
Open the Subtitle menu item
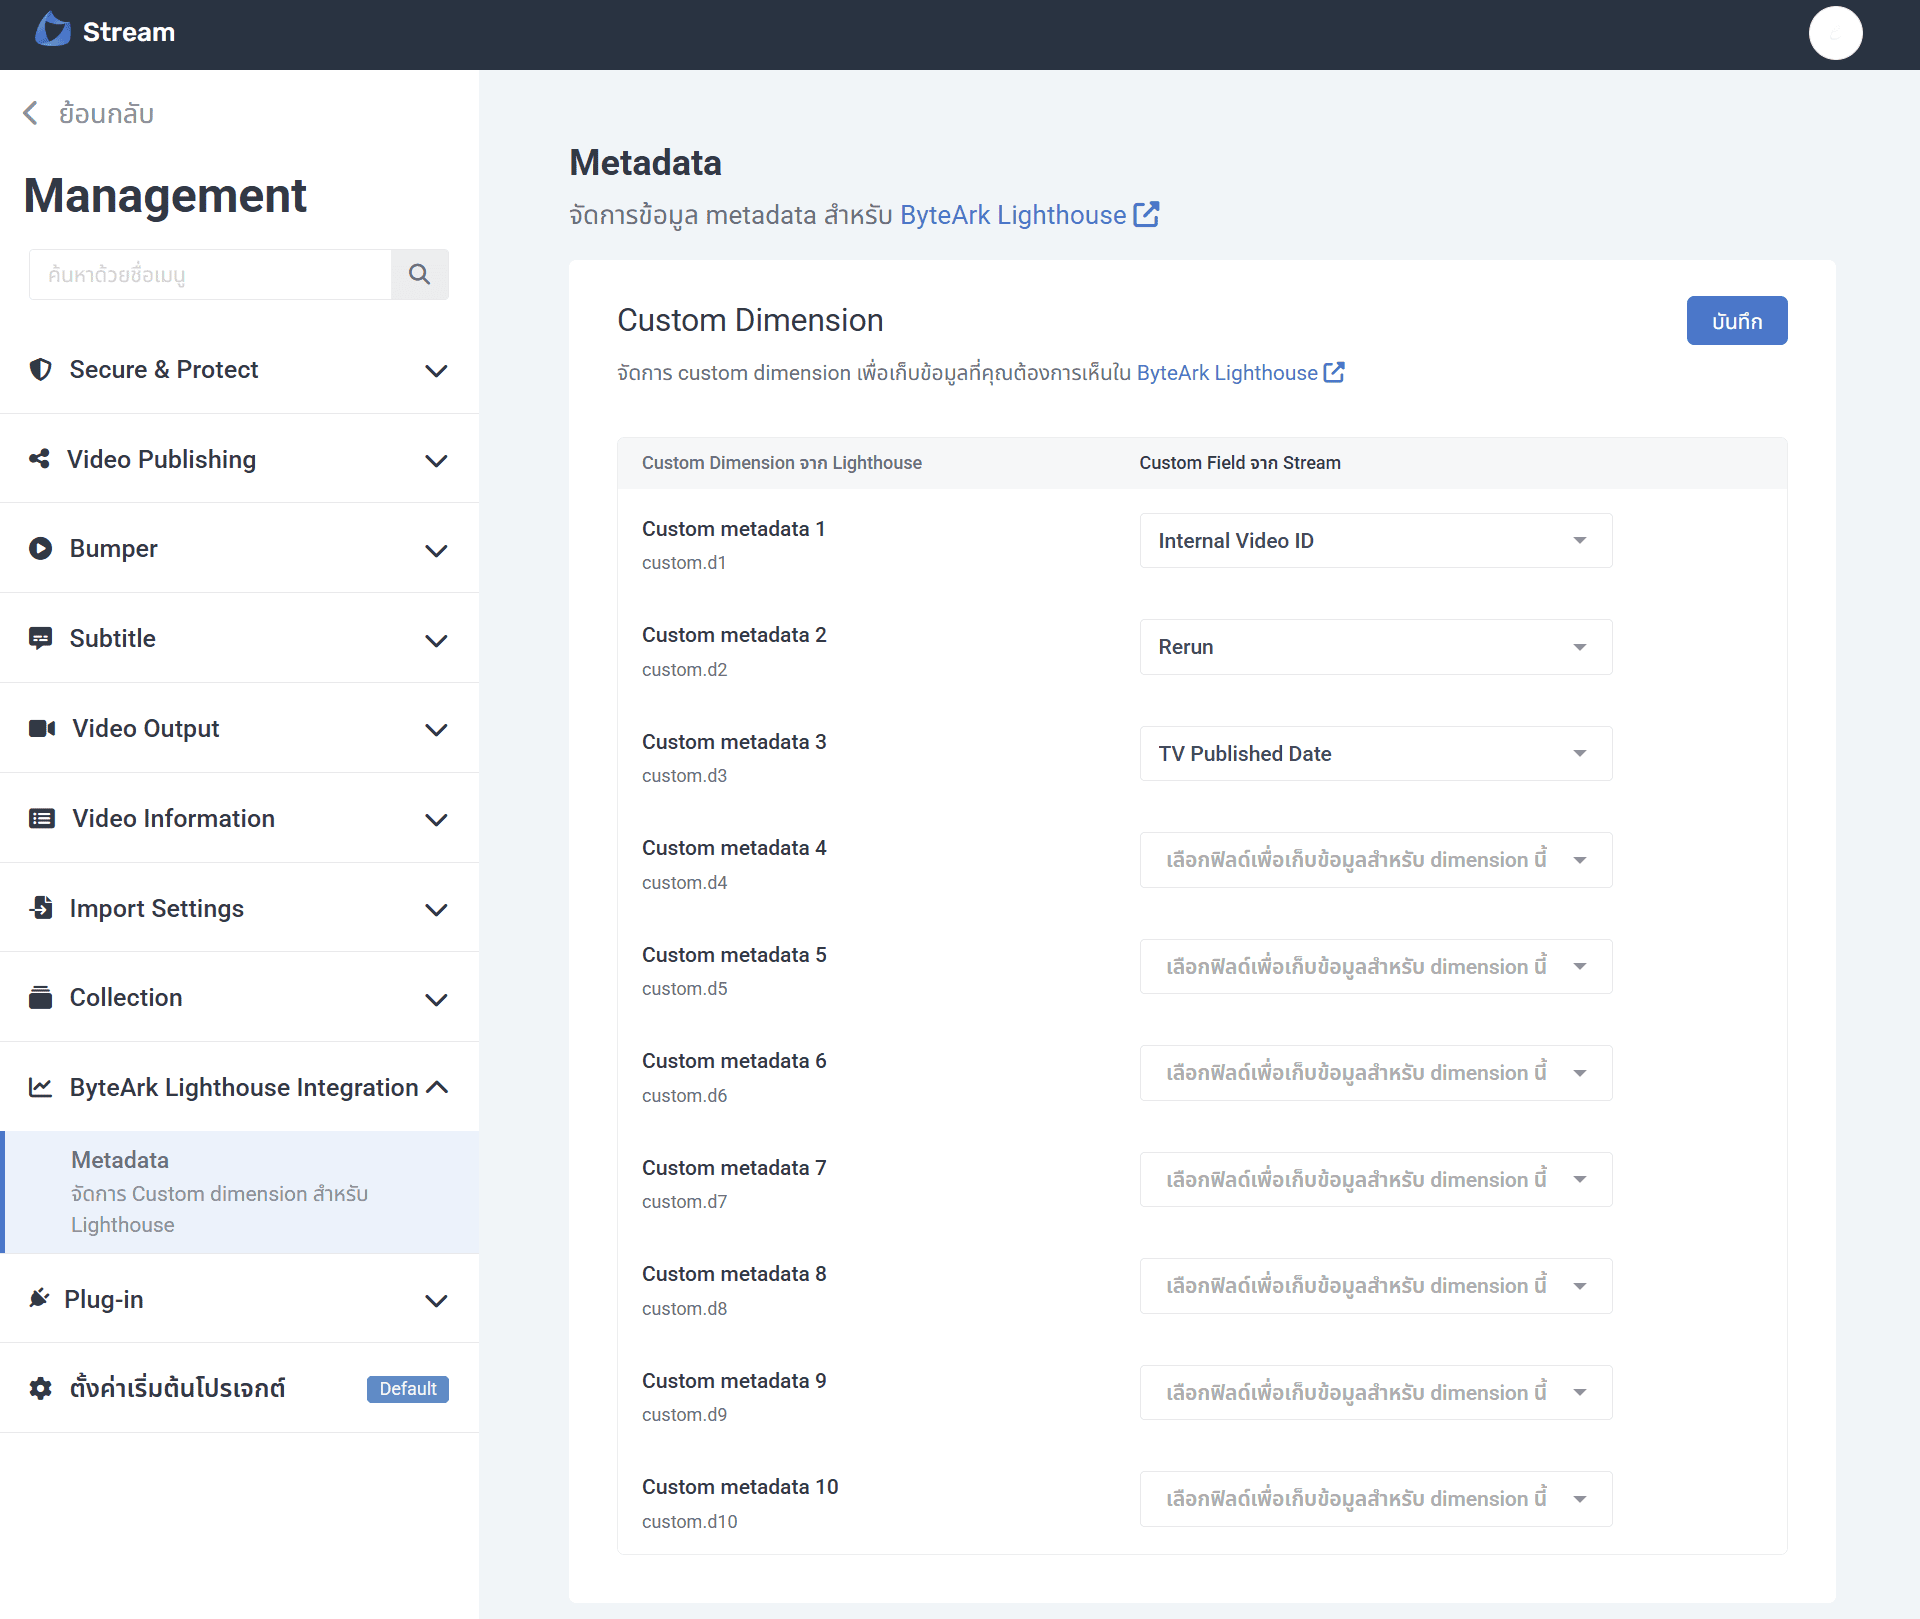240,638
